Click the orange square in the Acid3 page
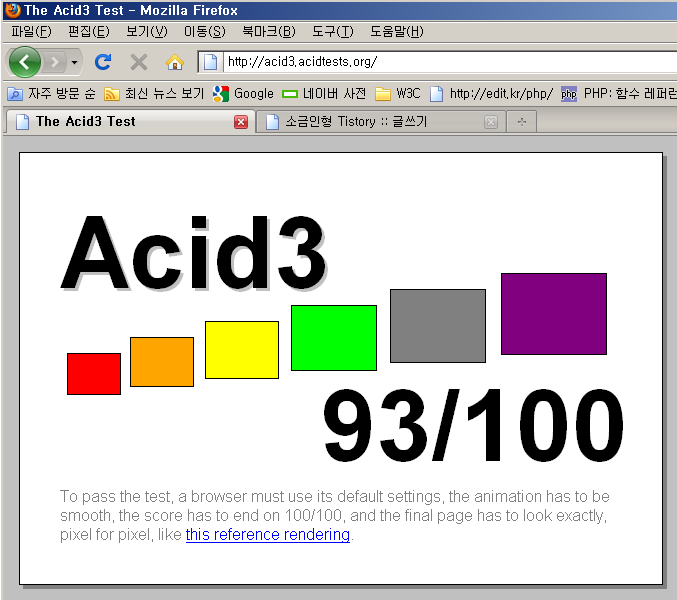 (x=162, y=362)
